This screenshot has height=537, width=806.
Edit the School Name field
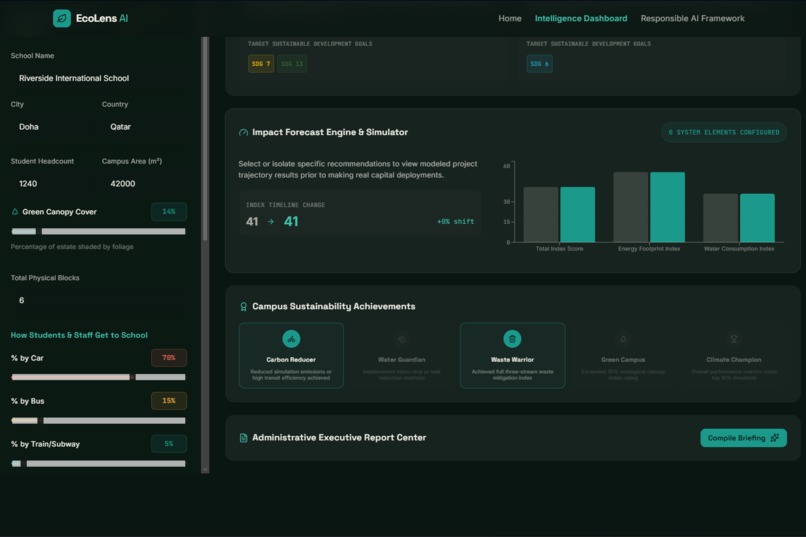99,78
